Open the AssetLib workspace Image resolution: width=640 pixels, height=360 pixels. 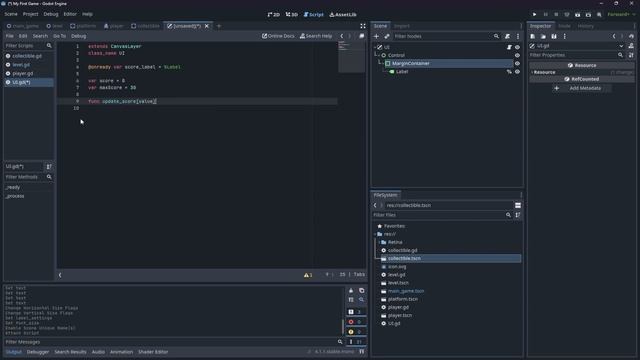343,14
